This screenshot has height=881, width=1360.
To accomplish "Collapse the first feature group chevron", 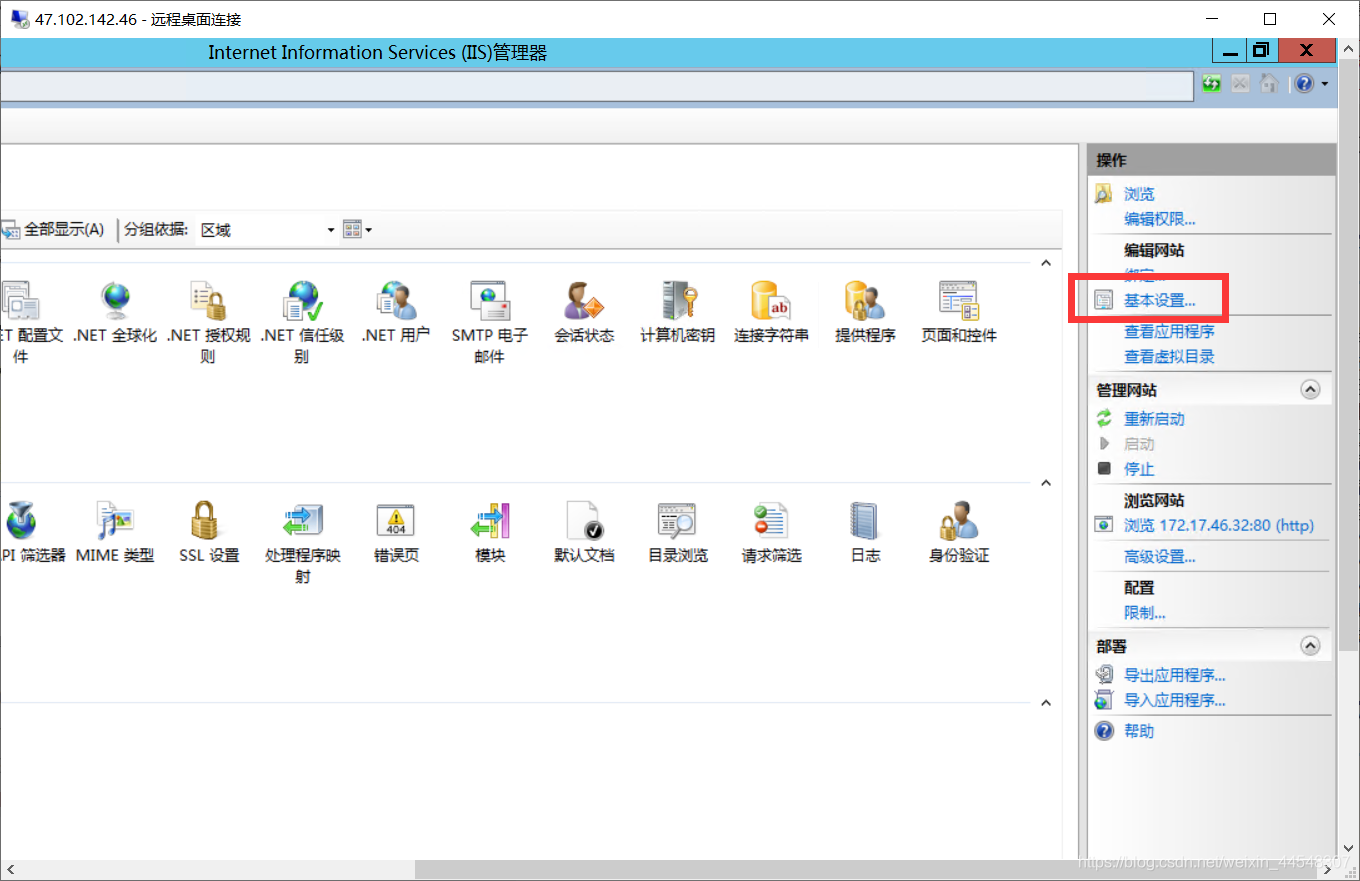I will [x=1046, y=264].
